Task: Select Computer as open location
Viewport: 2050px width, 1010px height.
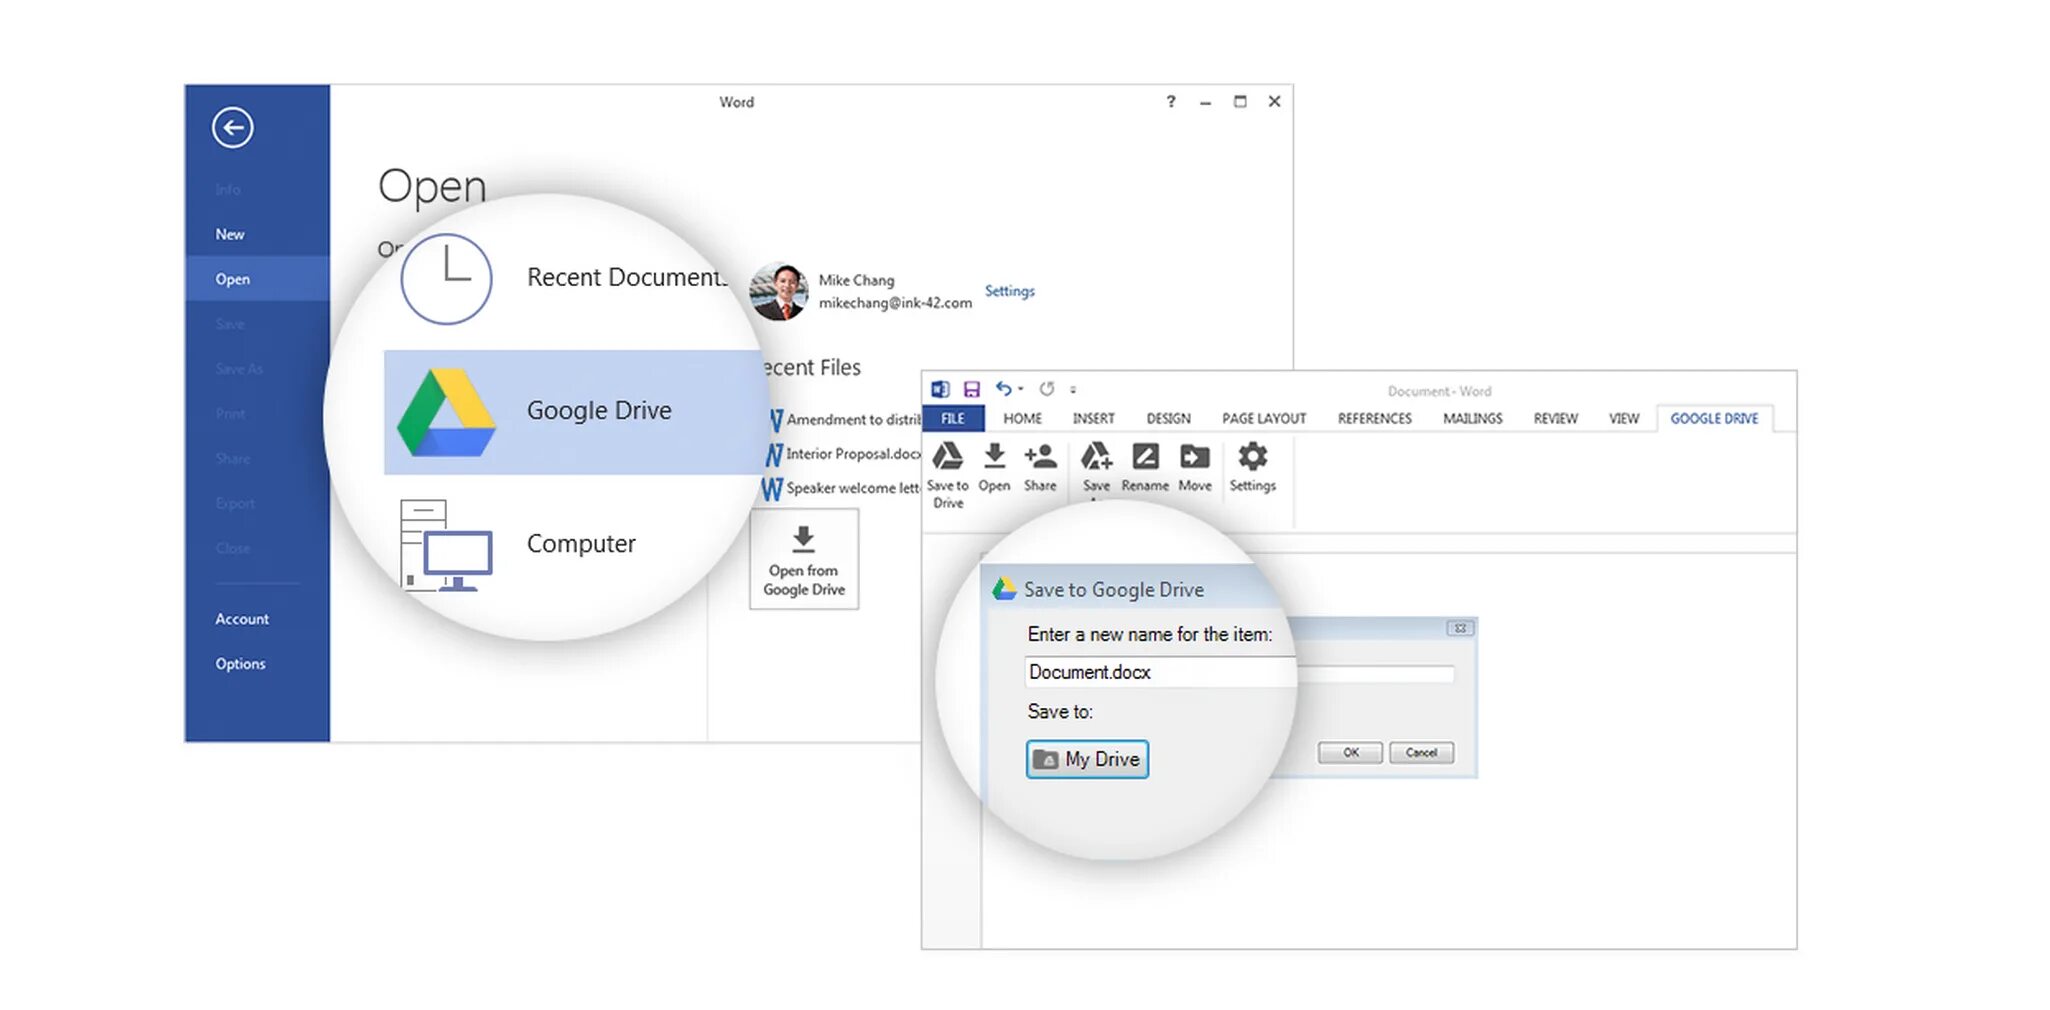Action: [518, 544]
